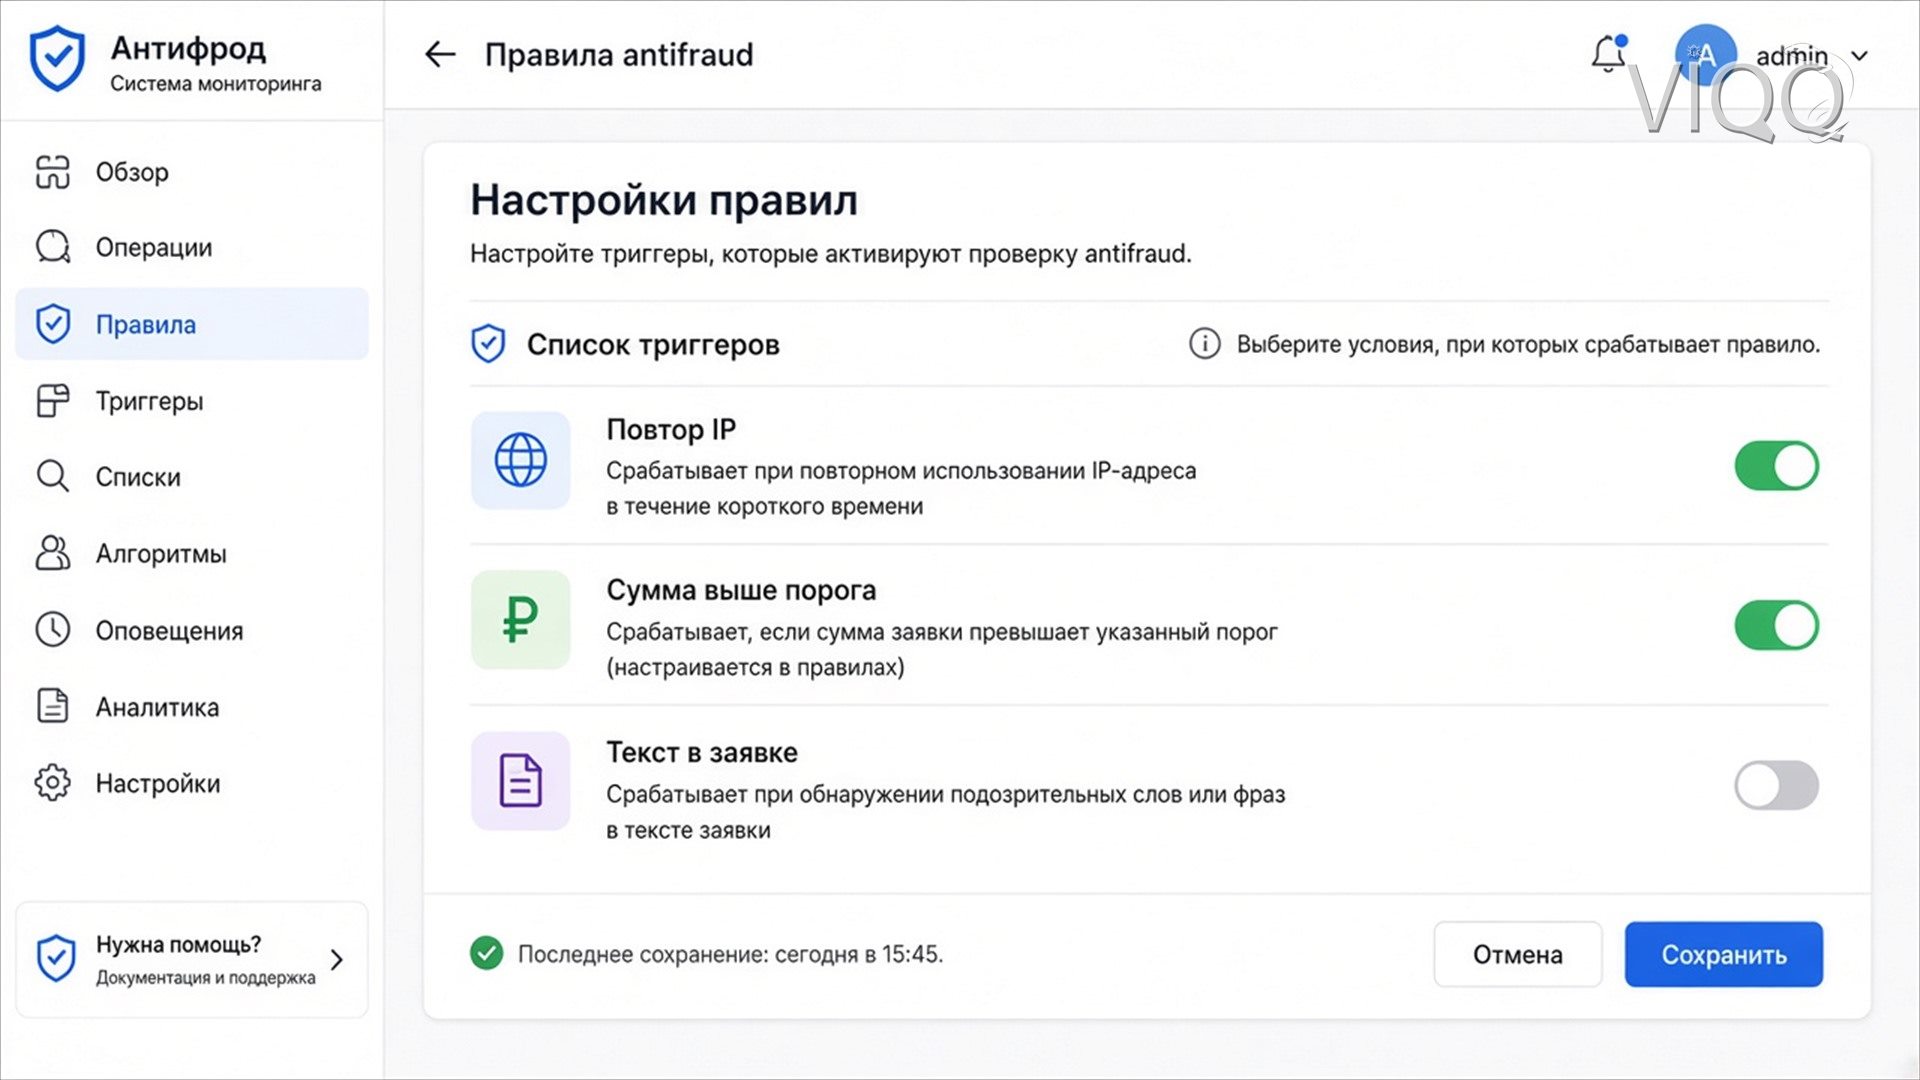This screenshot has height=1080, width=1920.
Task: Open the Оповещения menu item
Action: pos(192,630)
